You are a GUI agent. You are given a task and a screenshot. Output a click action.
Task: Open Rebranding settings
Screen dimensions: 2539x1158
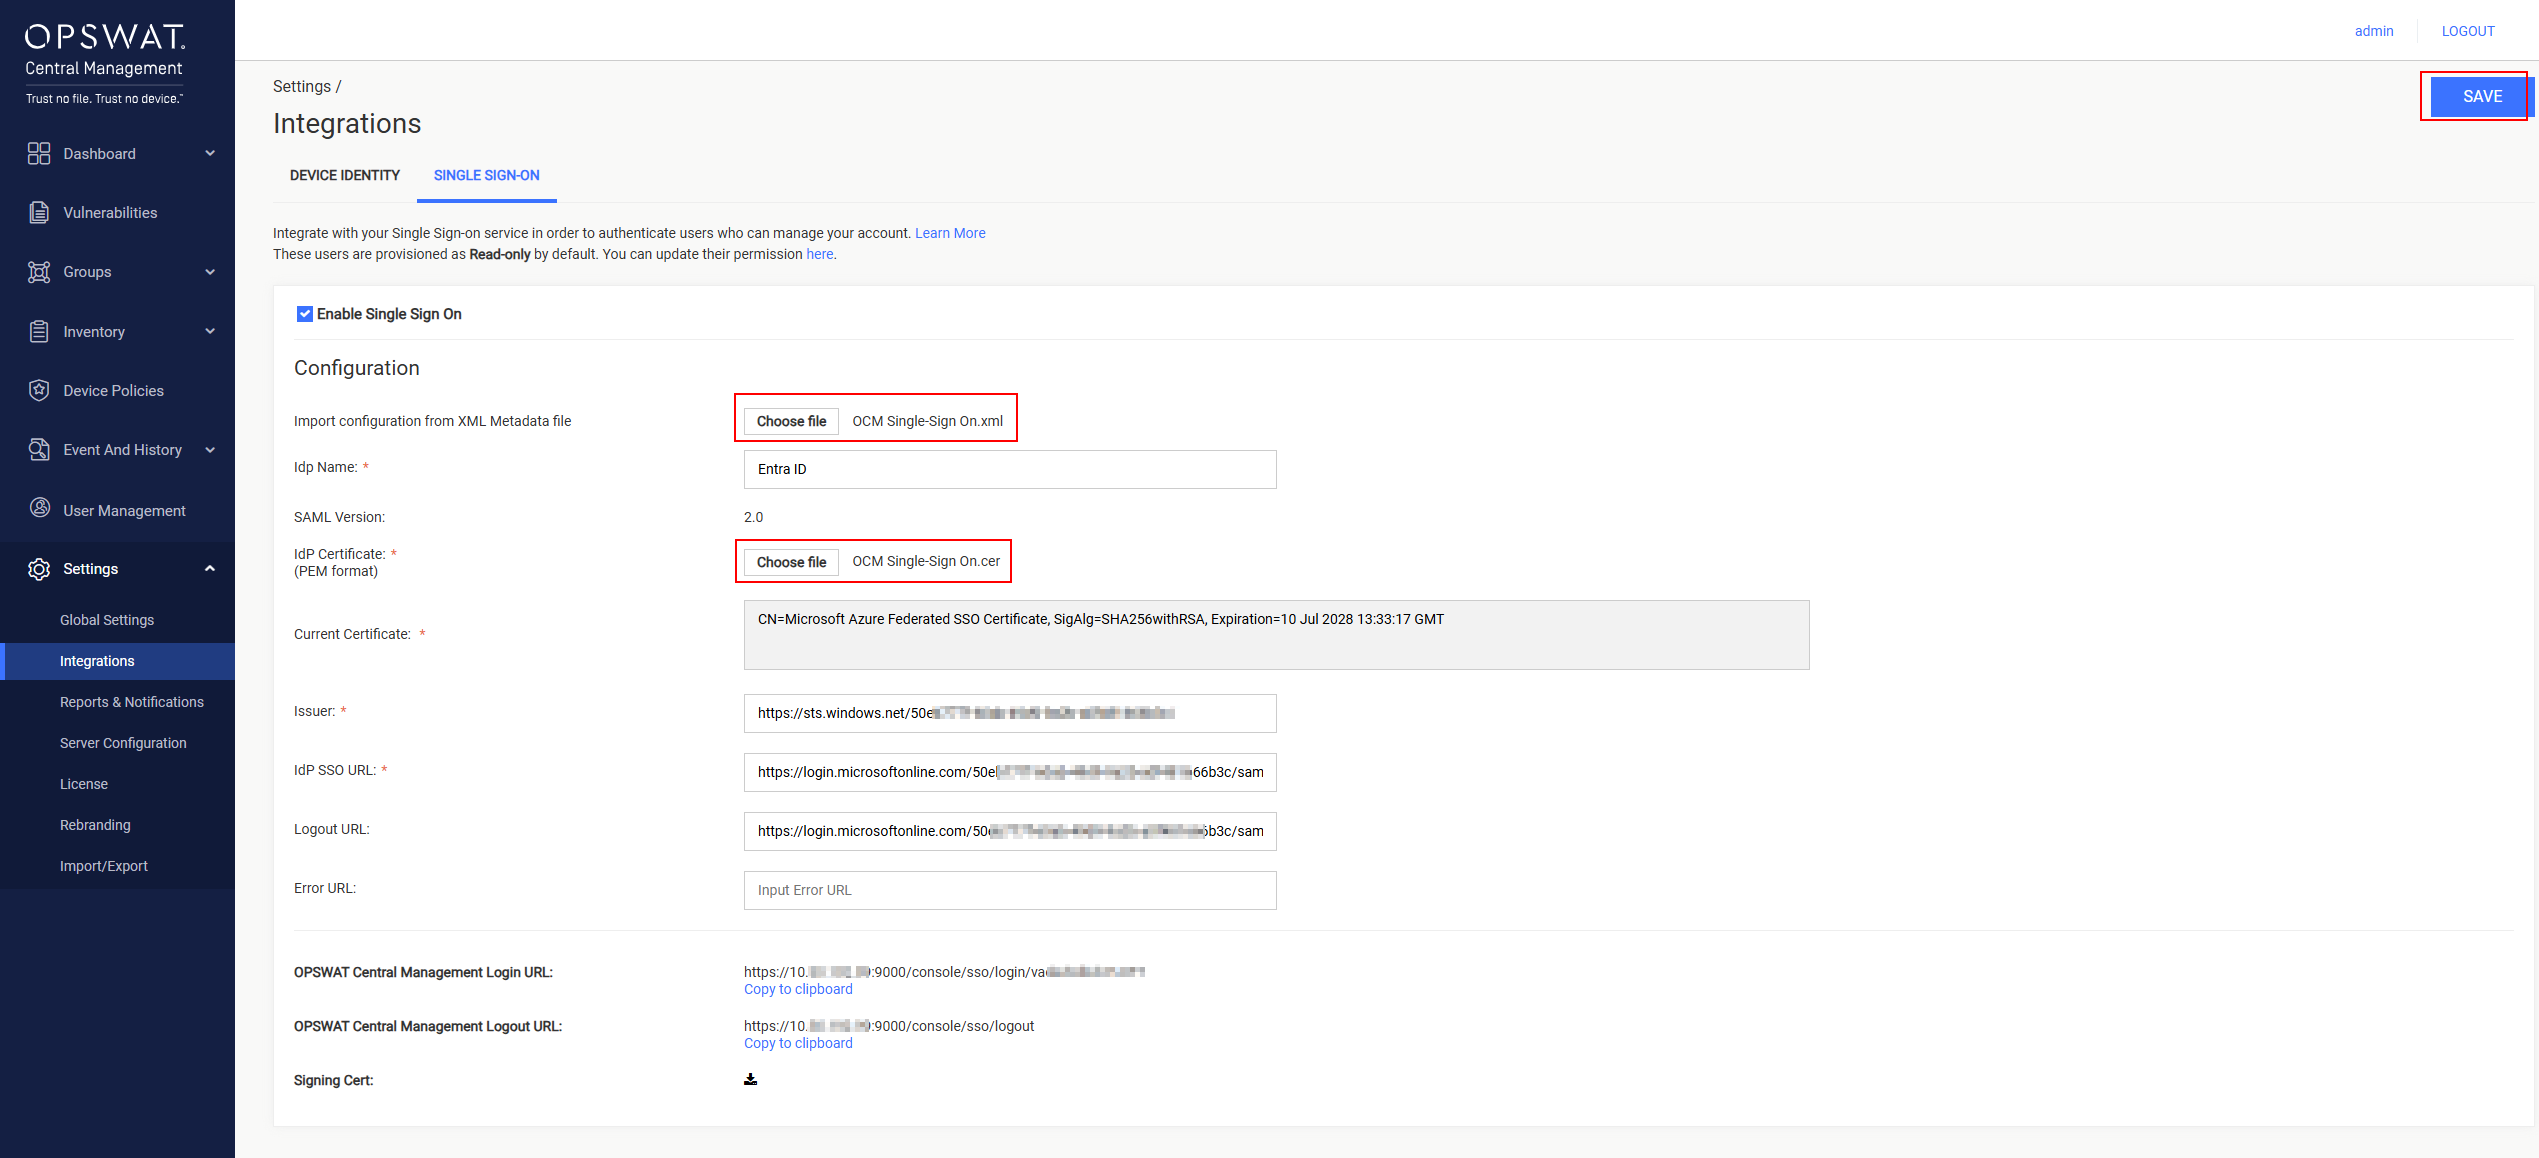[95, 825]
